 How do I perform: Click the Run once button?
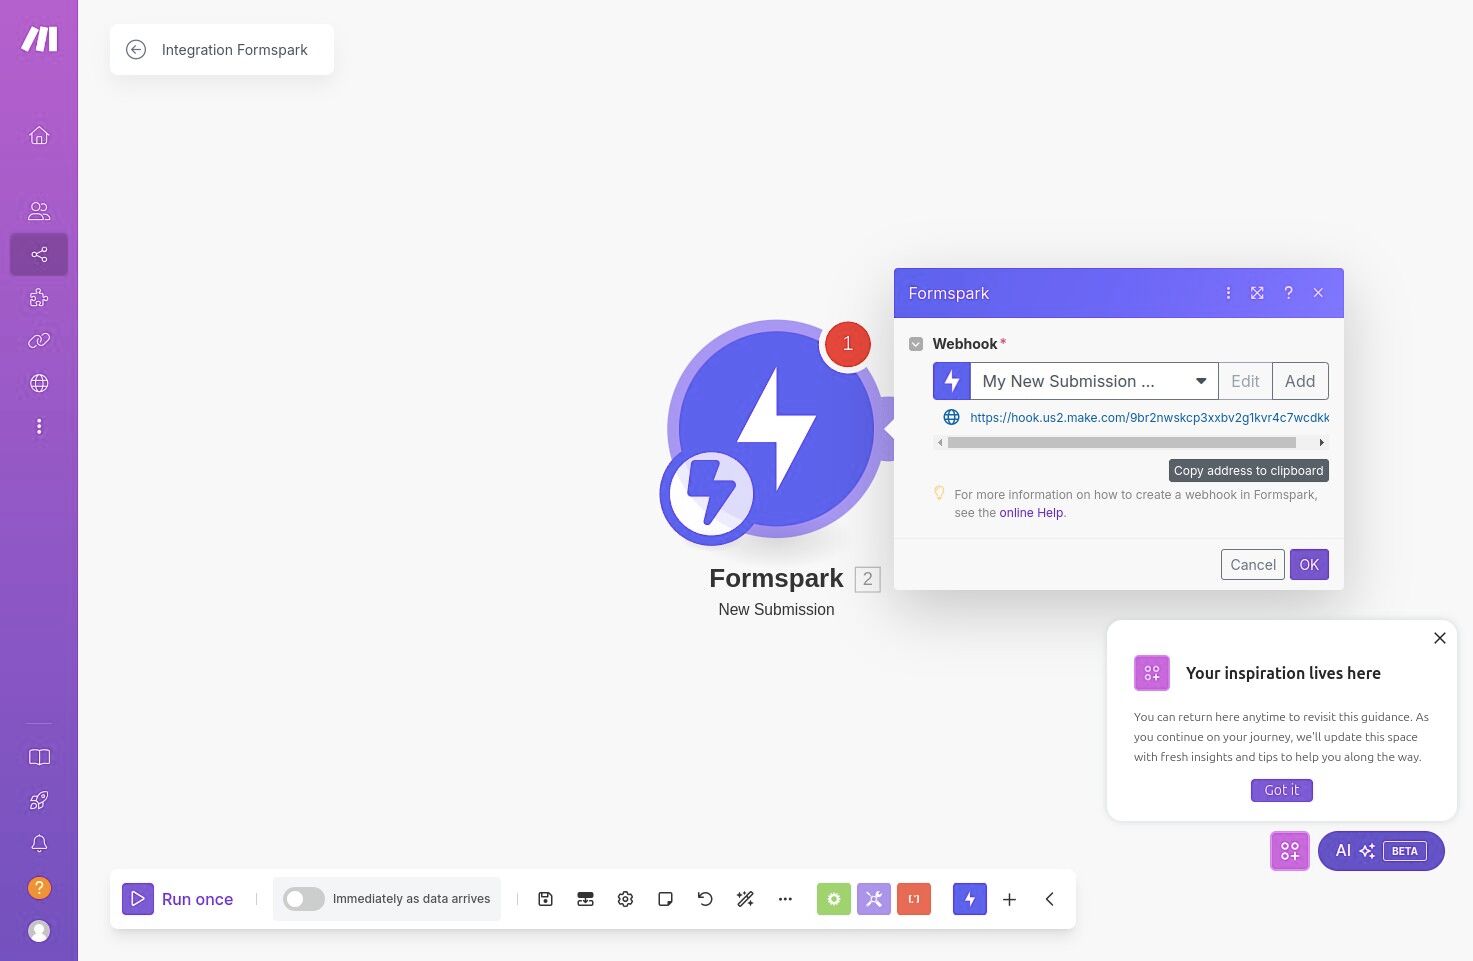point(178,899)
